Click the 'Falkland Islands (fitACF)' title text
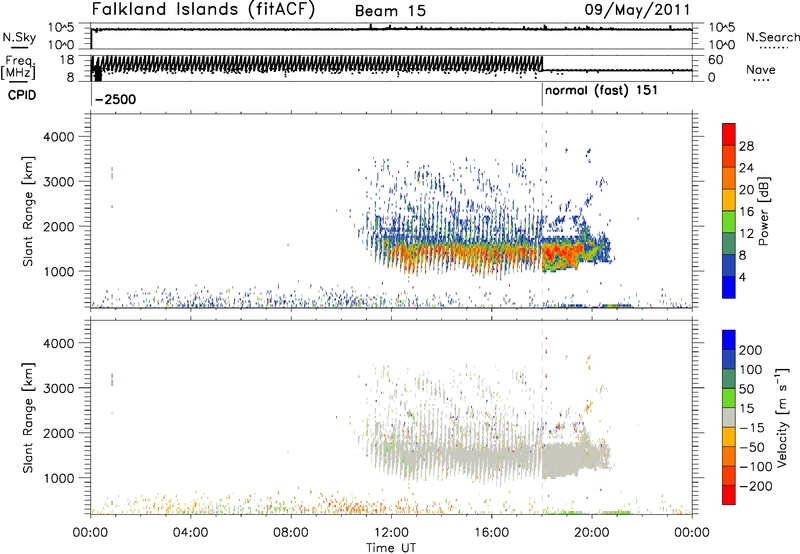This screenshot has width=800, height=554. (203, 9)
